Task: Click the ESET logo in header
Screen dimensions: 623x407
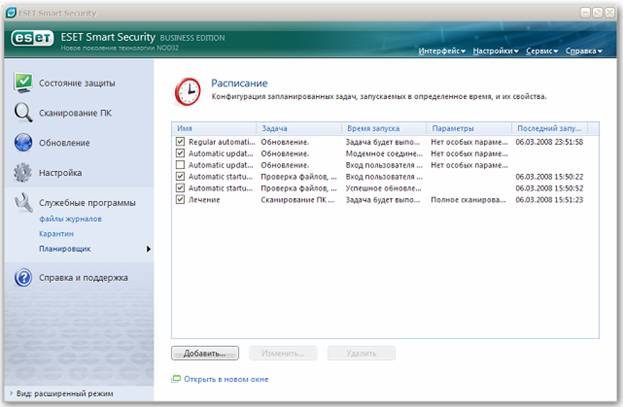Action: pyautogui.click(x=32, y=42)
